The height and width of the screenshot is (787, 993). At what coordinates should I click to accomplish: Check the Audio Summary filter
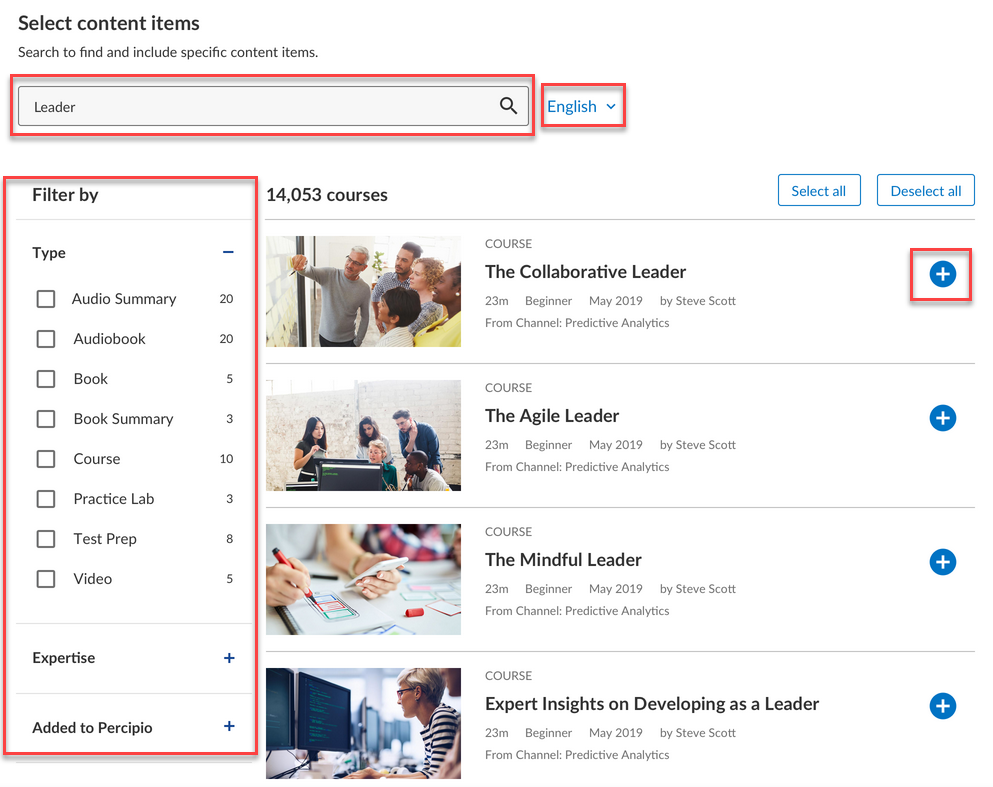[46, 299]
